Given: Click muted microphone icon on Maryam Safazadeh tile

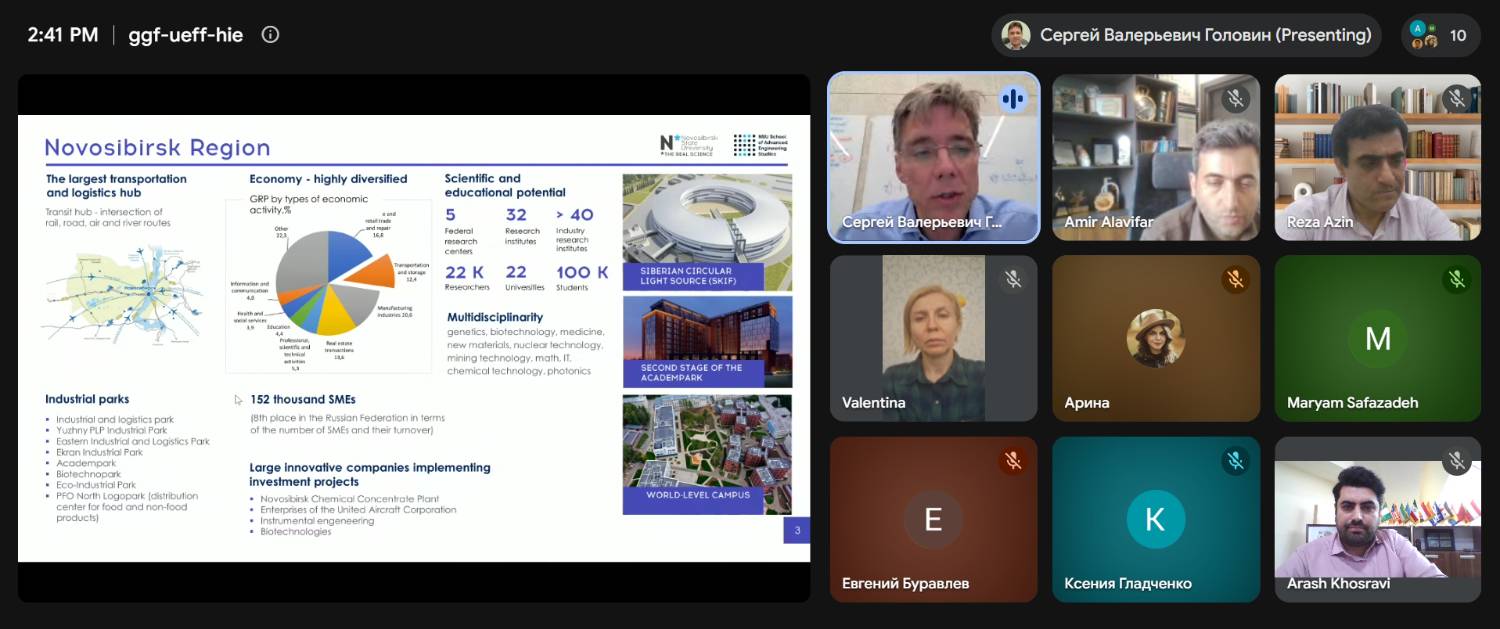Looking at the screenshot, I should (1457, 279).
